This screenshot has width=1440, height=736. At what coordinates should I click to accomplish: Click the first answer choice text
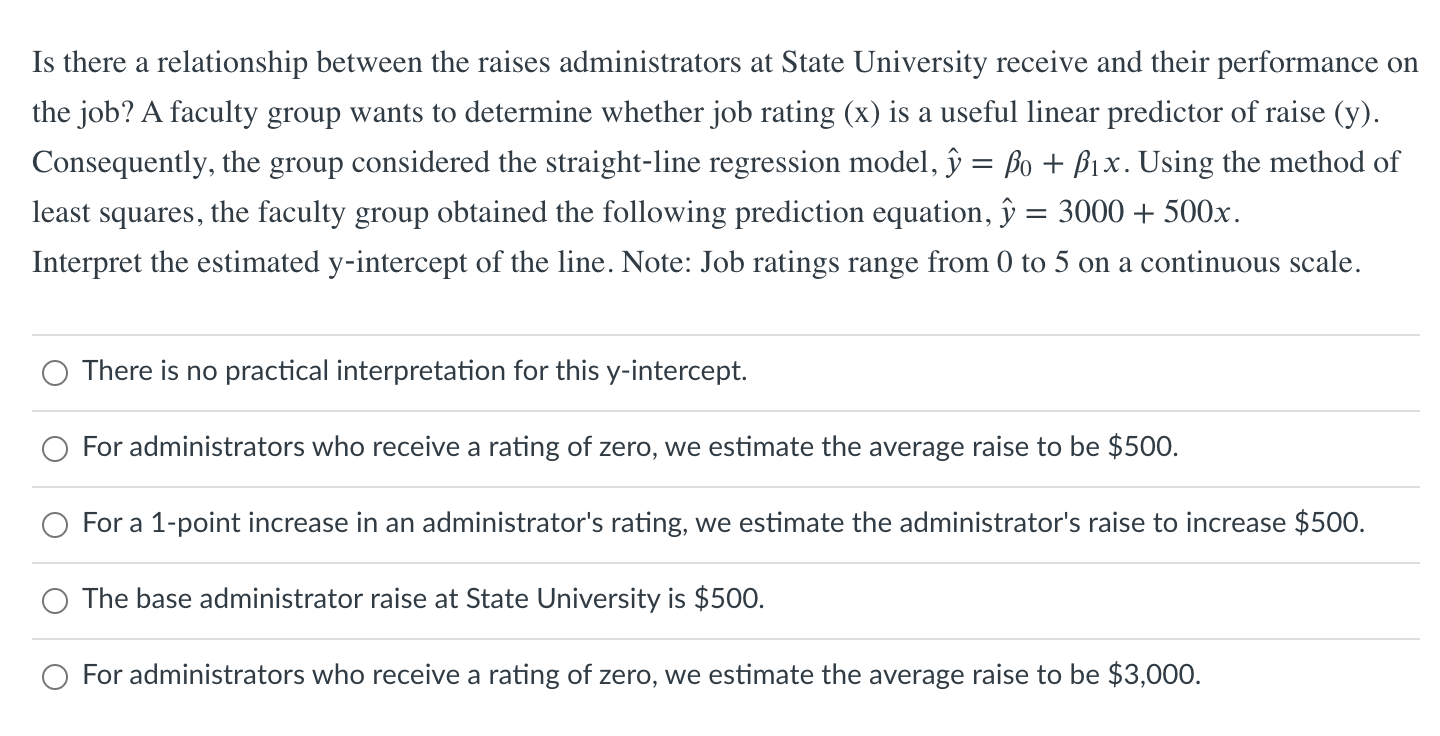pyautogui.click(x=413, y=371)
